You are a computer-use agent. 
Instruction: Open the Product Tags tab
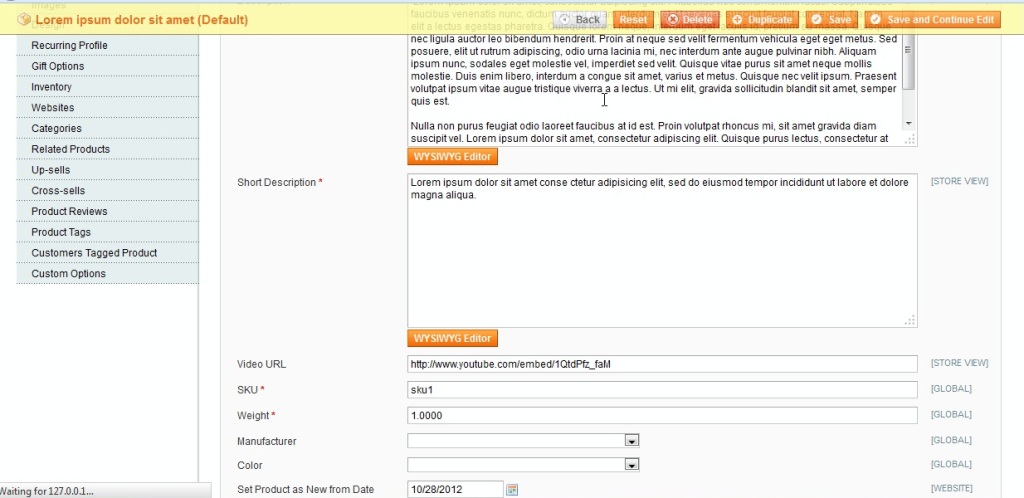click(x=108, y=232)
